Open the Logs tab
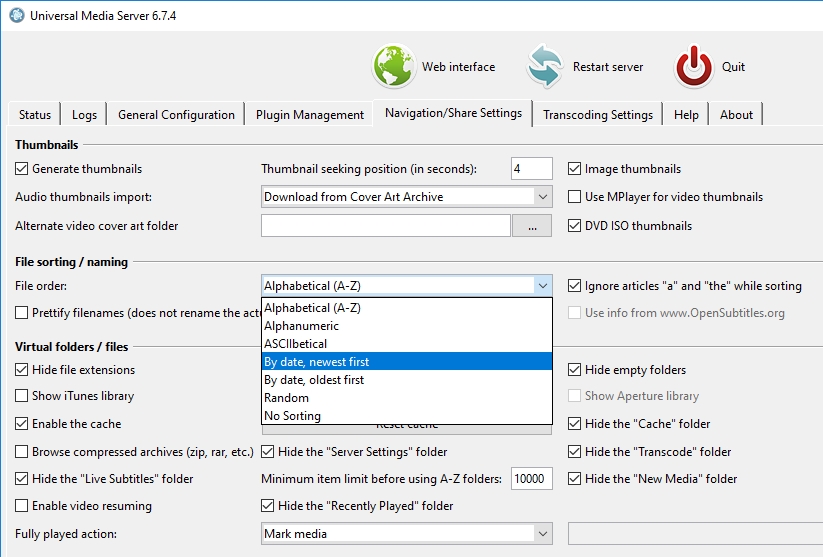The width and height of the screenshot is (823, 557). 84,114
